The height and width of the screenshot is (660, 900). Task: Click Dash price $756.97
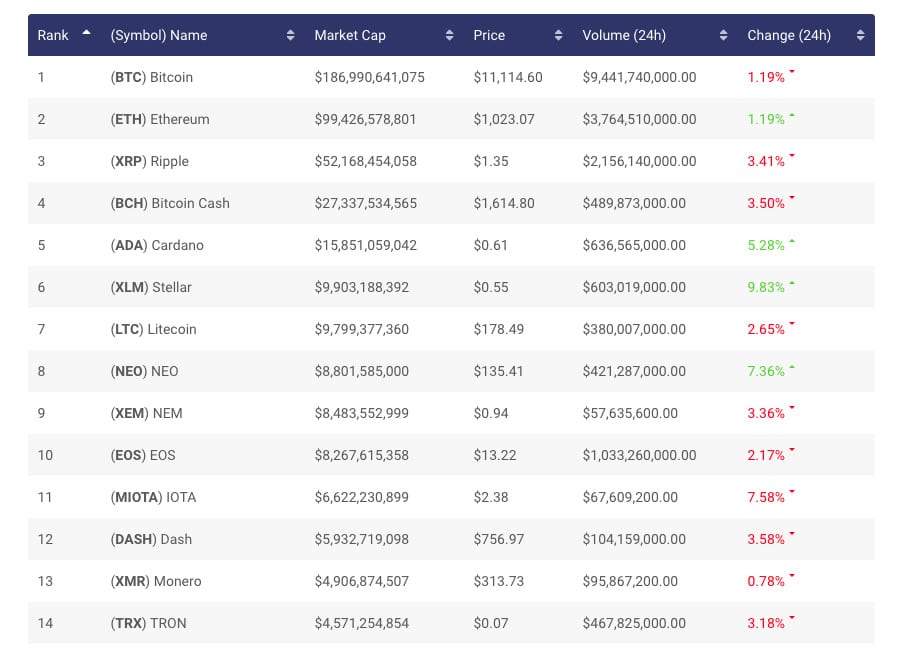pos(499,539)
